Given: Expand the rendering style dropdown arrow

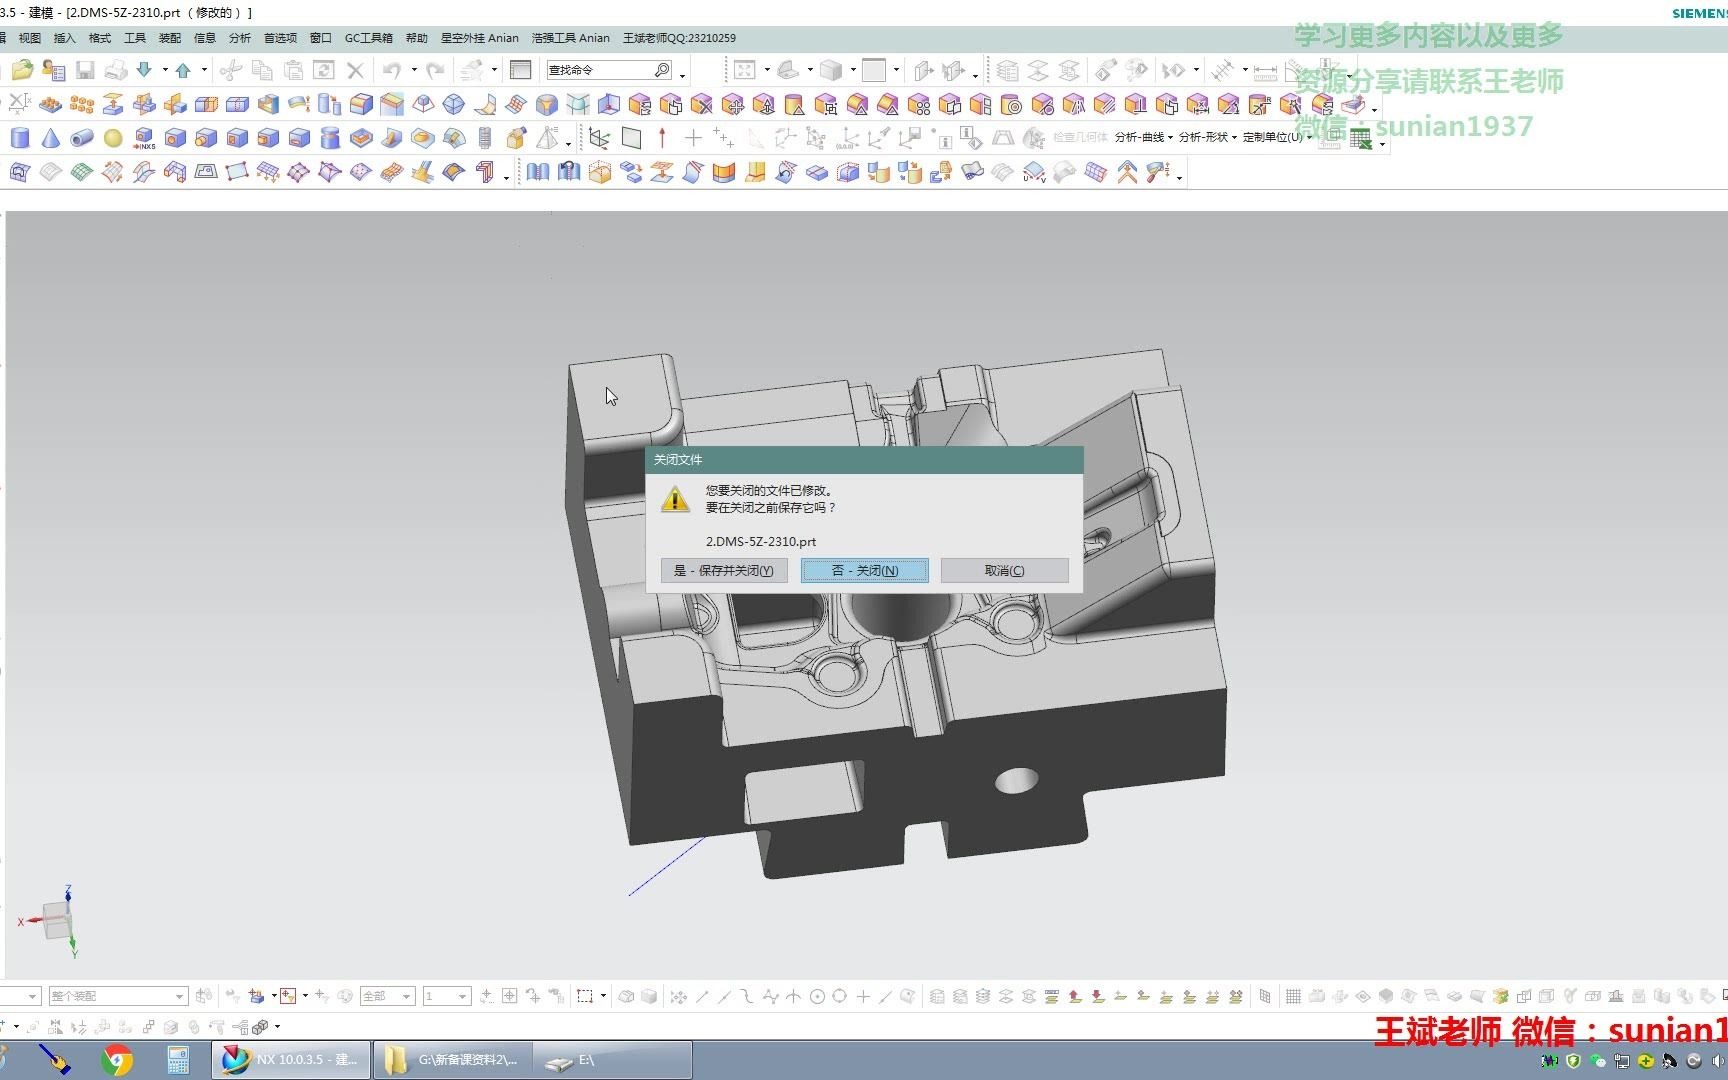Looking at the screenshot, I should 853,70.
